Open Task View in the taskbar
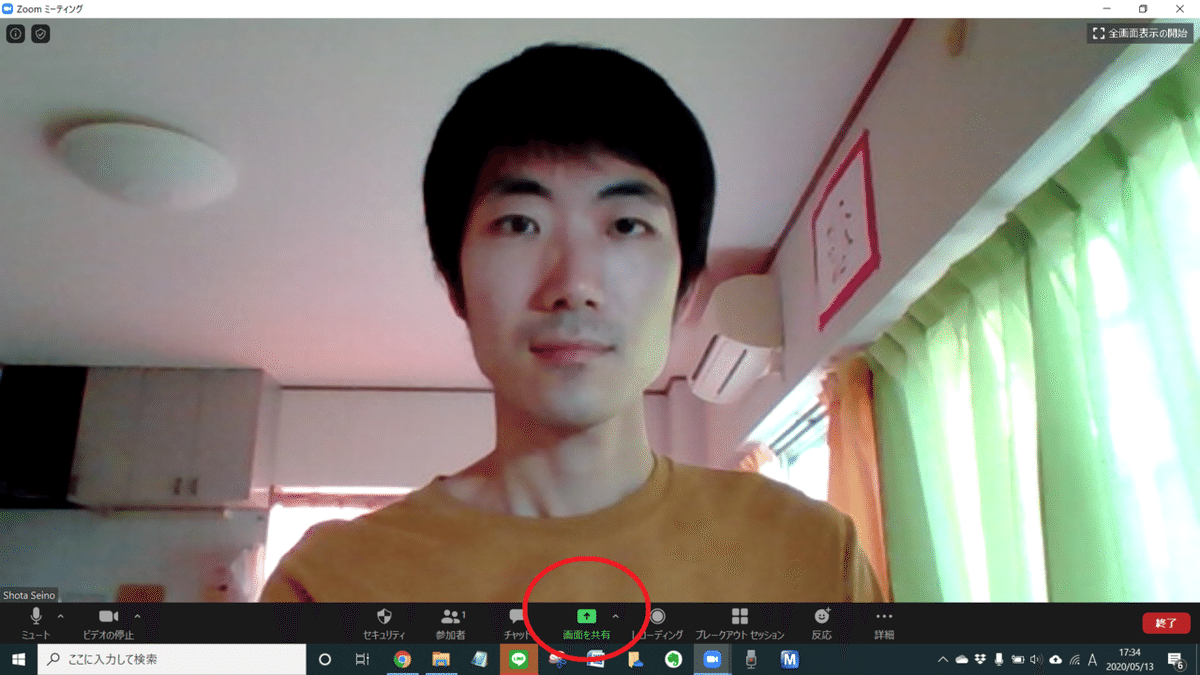This screenshot has height=675, width=1200. [x=363, y=659]
